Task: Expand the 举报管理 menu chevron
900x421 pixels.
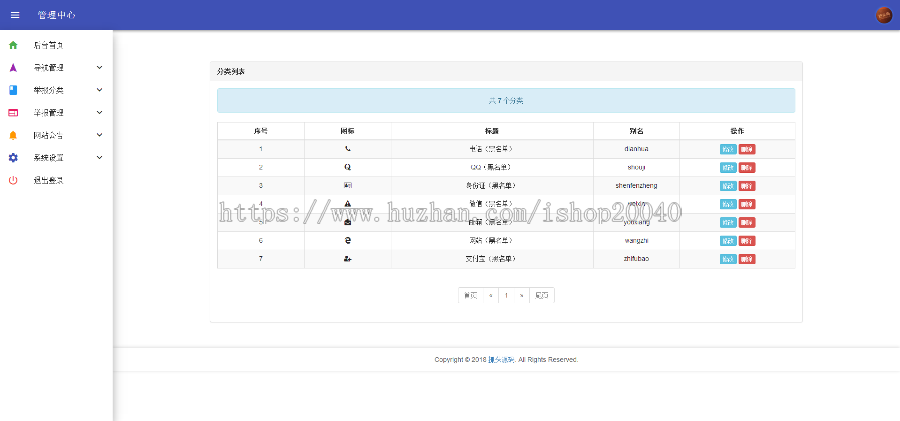Action: point(99,113)
